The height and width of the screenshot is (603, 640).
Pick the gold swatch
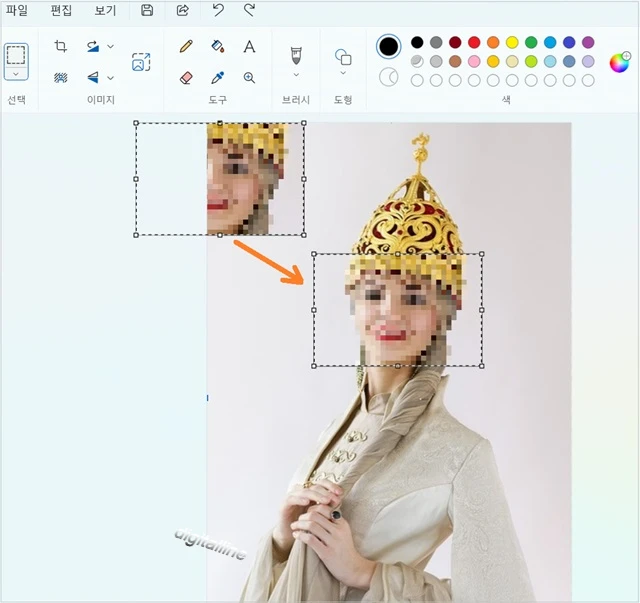[x=493, y=61]
